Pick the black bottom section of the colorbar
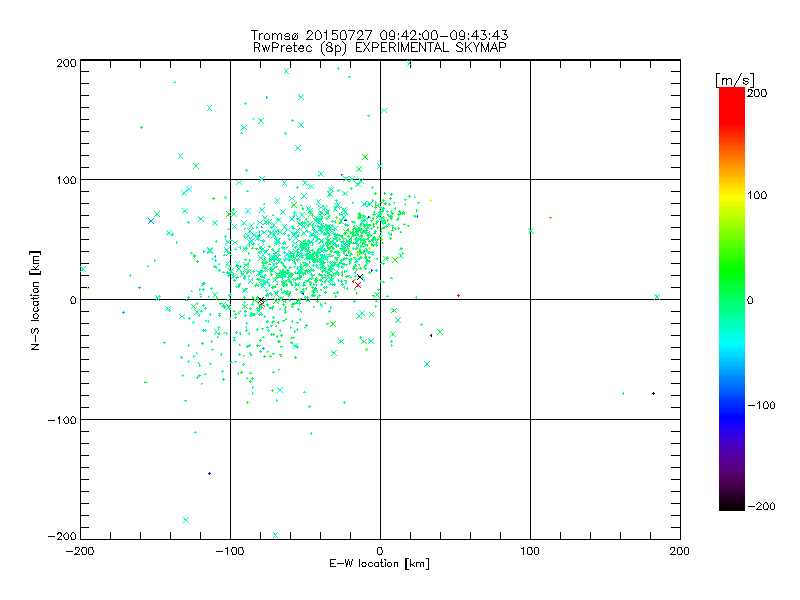The image size is (800, 600). tap(732, 503)
